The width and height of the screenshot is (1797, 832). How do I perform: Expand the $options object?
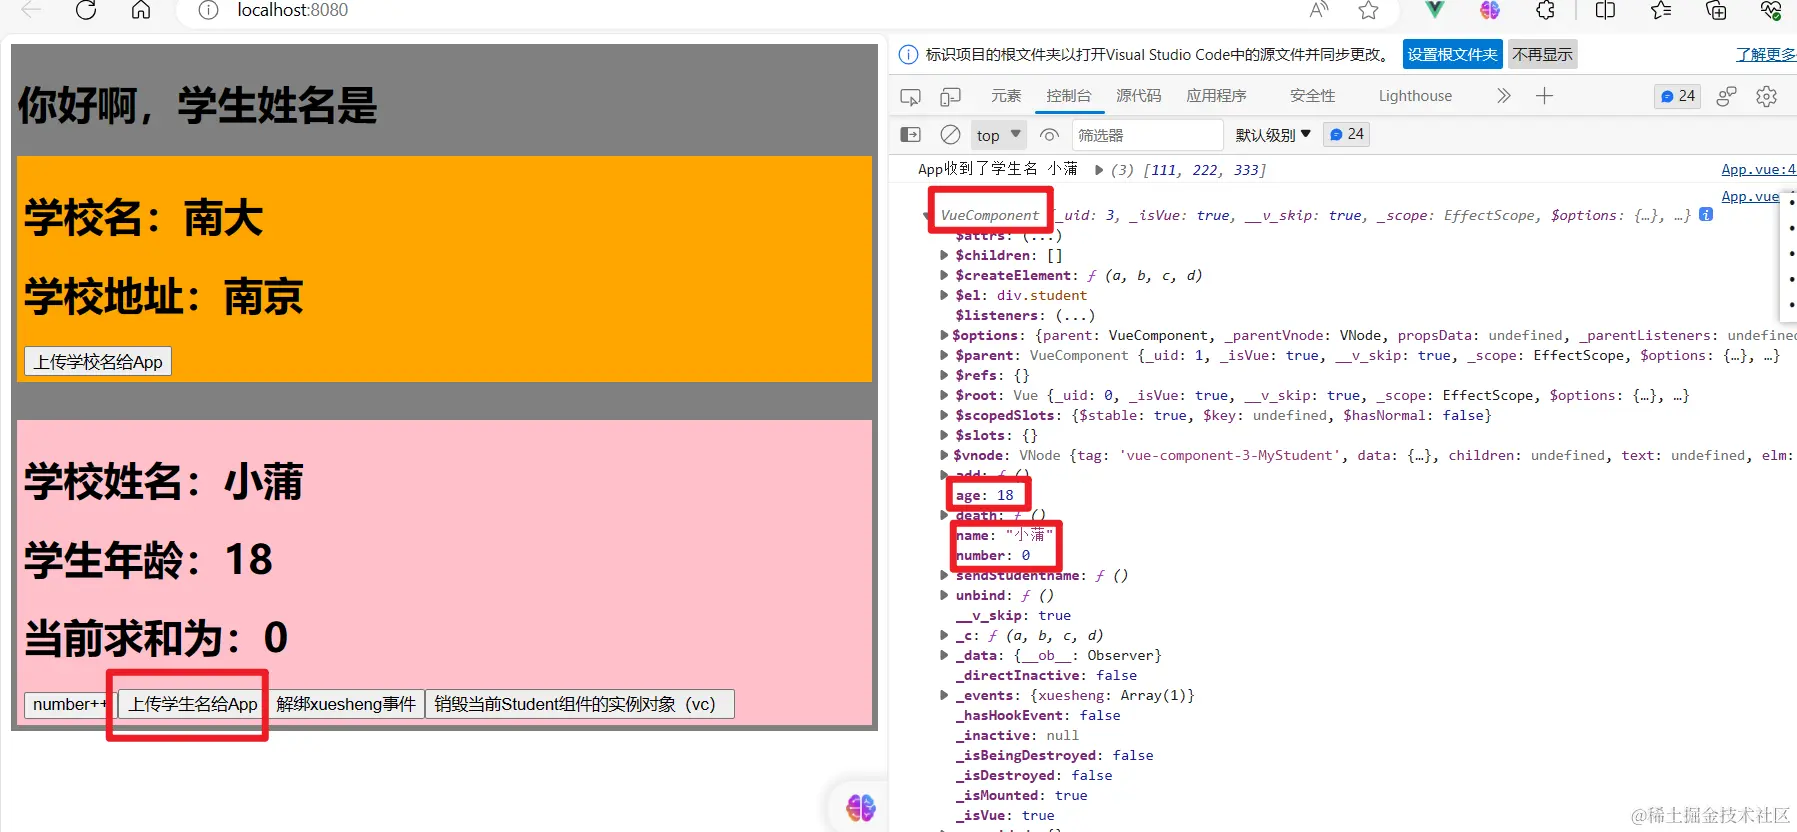click(944, 335)
